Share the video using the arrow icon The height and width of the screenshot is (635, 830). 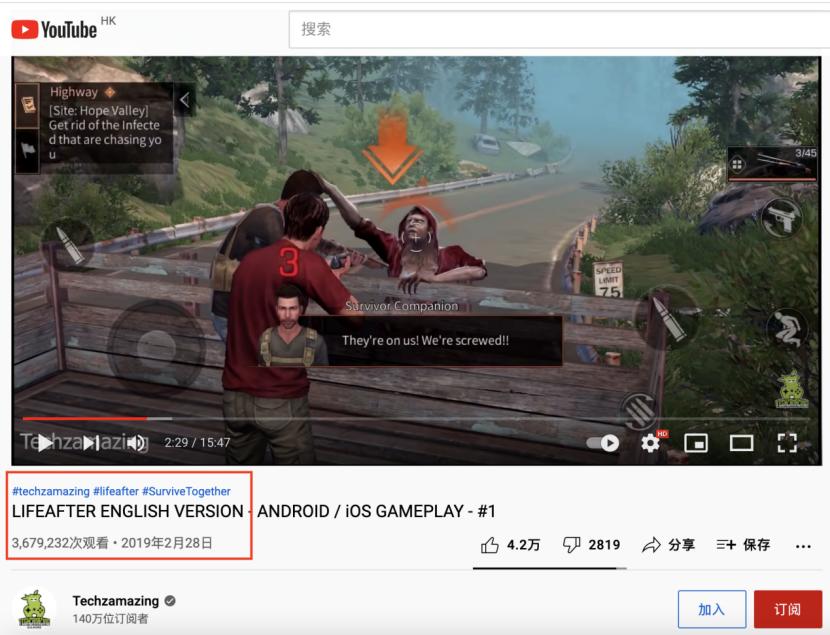click(668, 545)
